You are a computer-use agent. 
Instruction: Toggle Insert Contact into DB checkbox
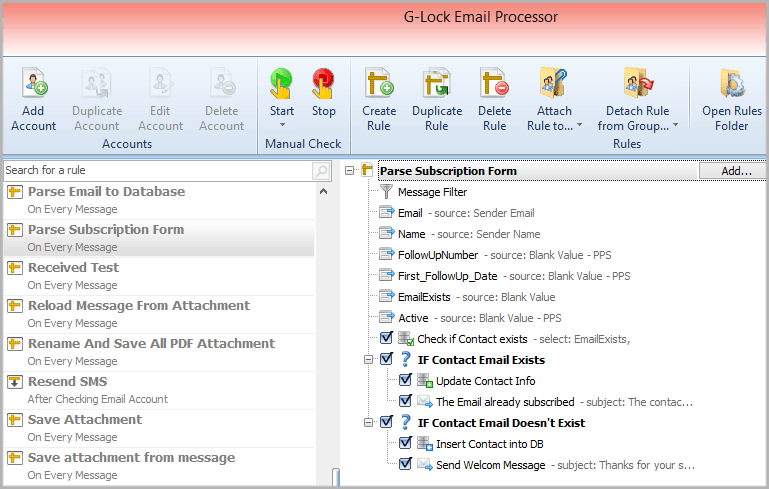(x=405, y=443)
